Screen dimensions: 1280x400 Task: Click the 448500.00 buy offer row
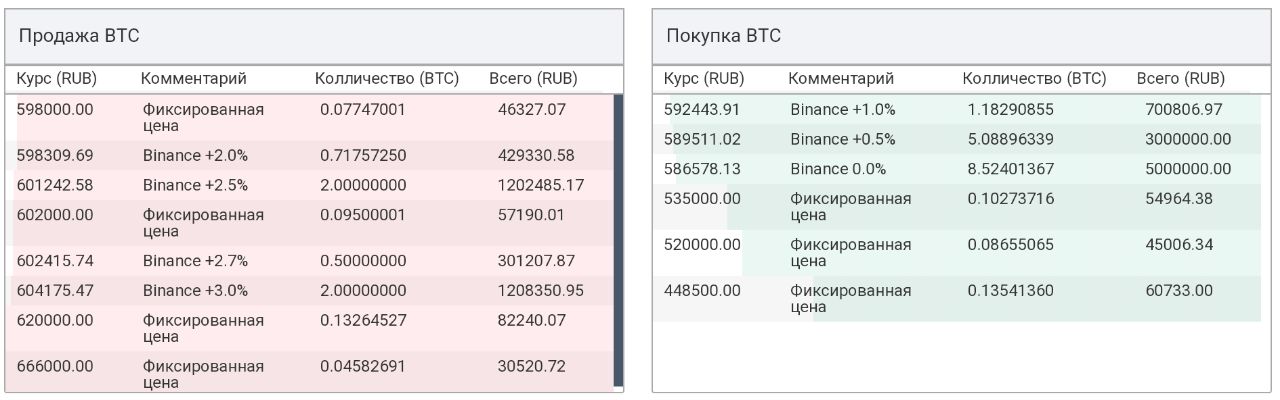957,299
